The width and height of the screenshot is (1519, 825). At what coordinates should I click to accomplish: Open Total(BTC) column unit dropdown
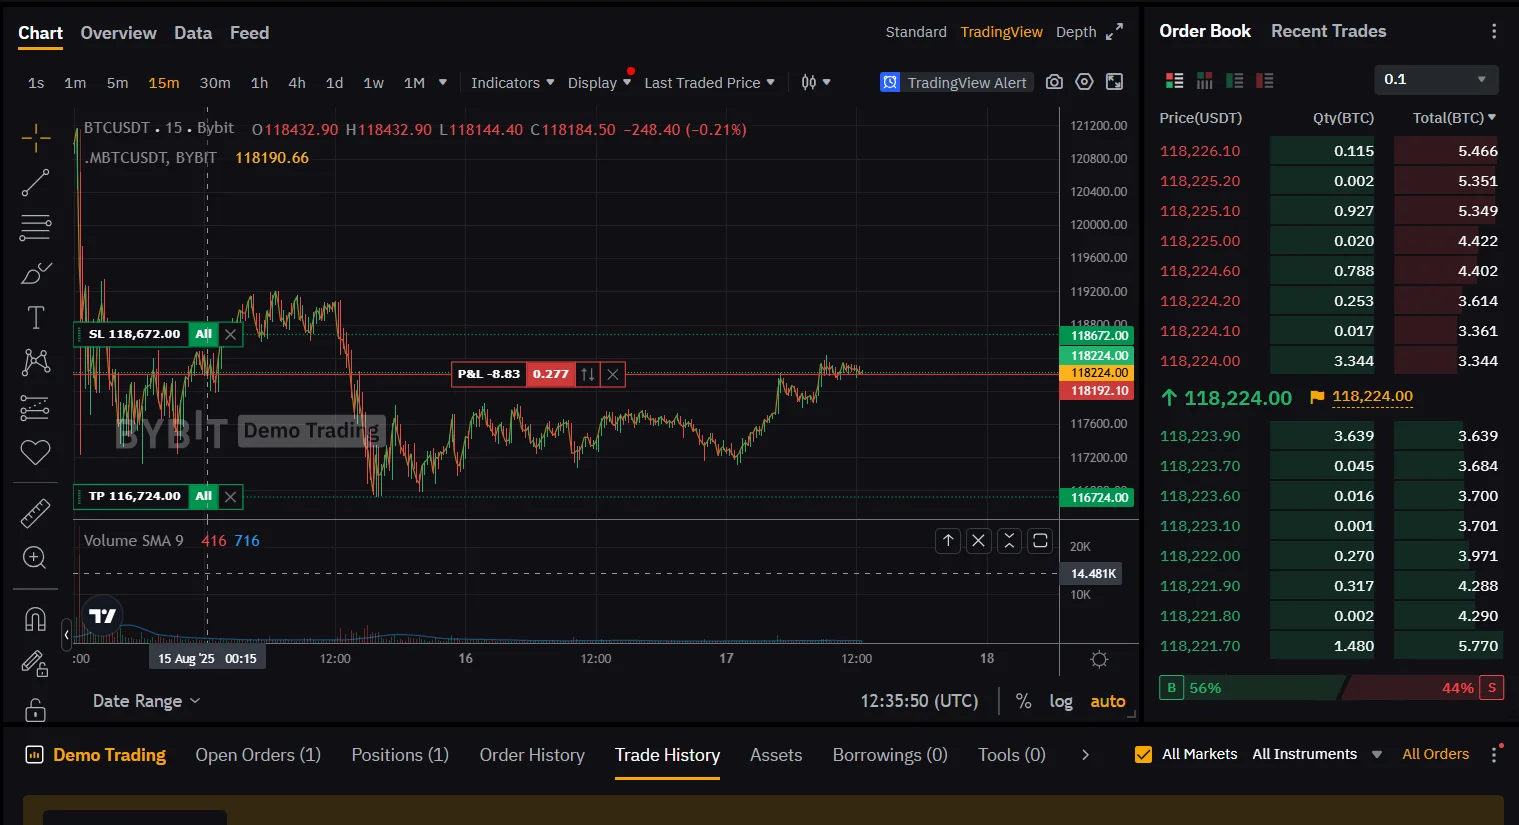click(1454, 118)
